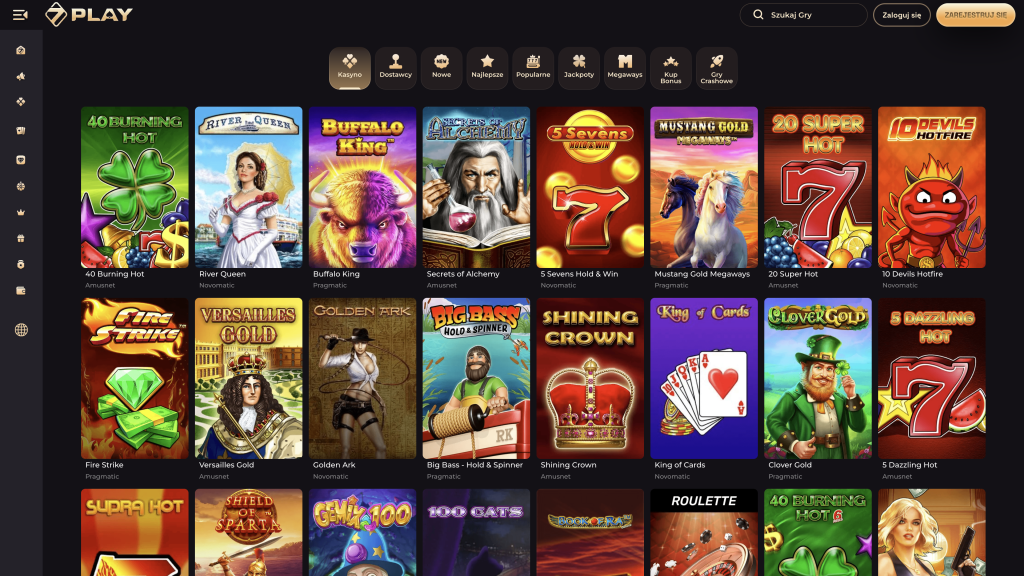Open the Popularne category
Viewport: 1024px width, 576px height.
click(x=533, y=68)
